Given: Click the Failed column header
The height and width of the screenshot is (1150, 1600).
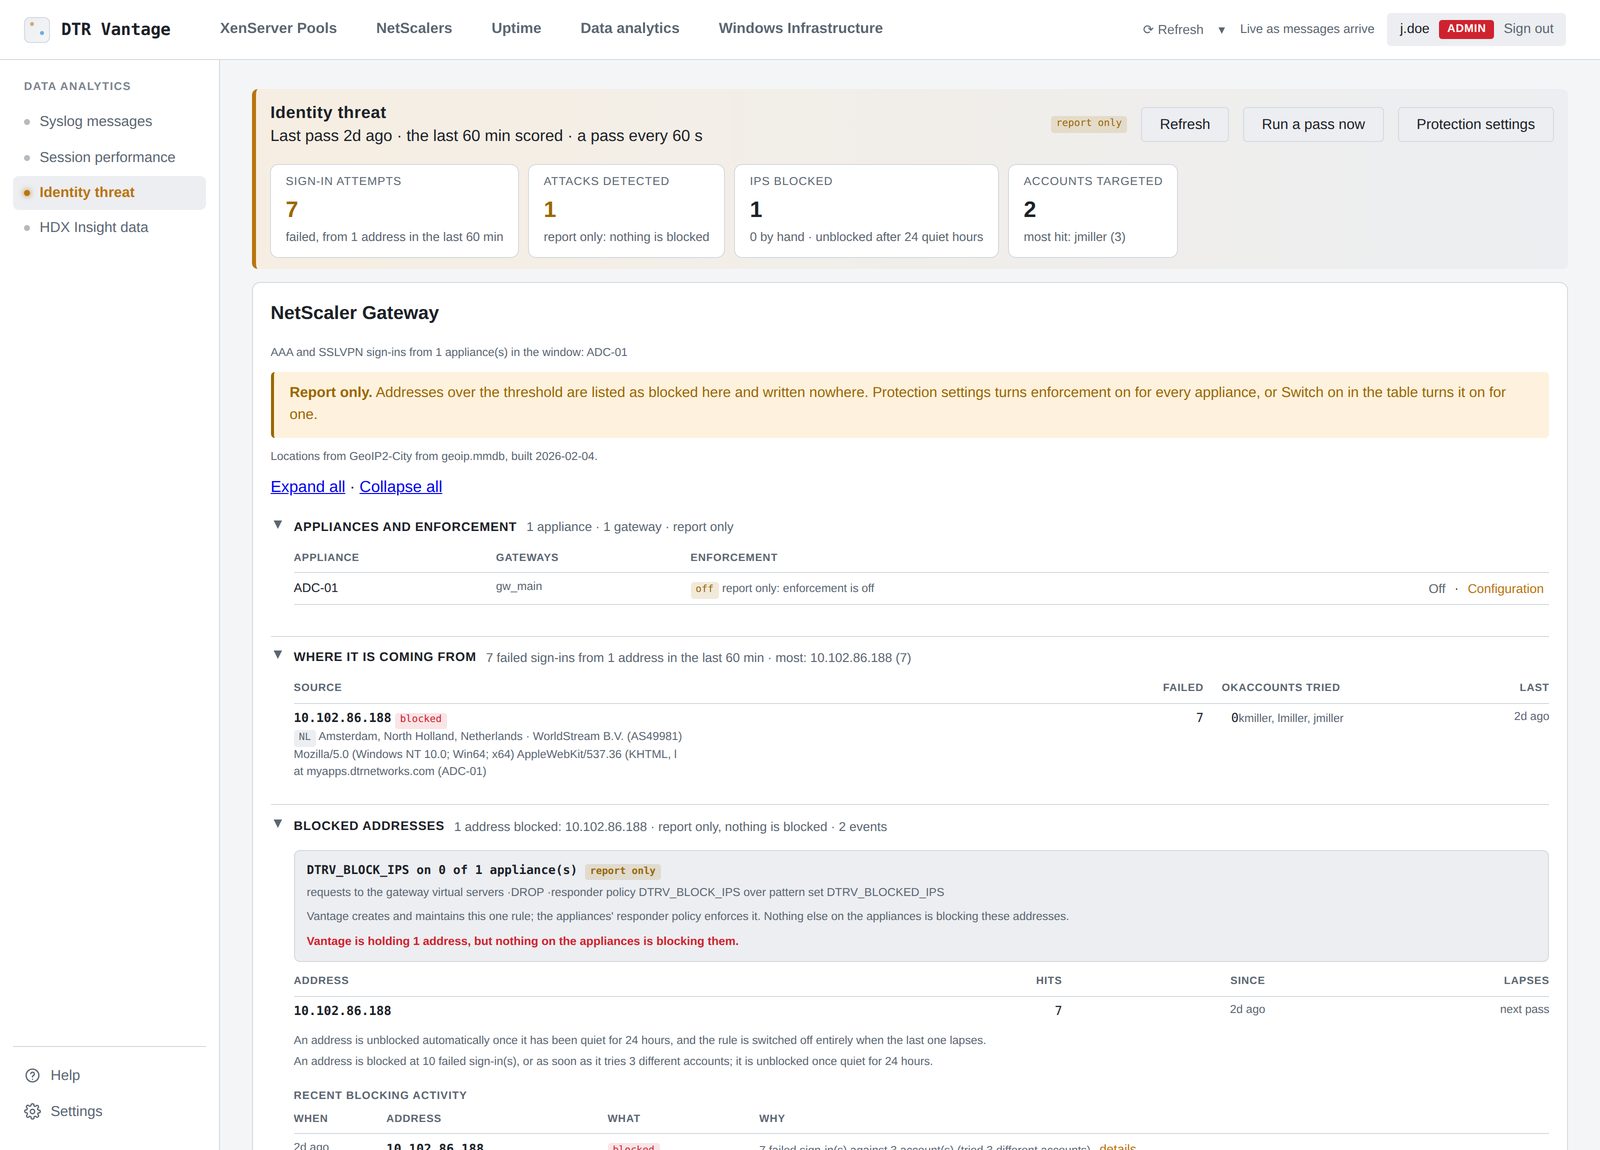Looking at the screenshot, I should click(x=1182, y=688).
